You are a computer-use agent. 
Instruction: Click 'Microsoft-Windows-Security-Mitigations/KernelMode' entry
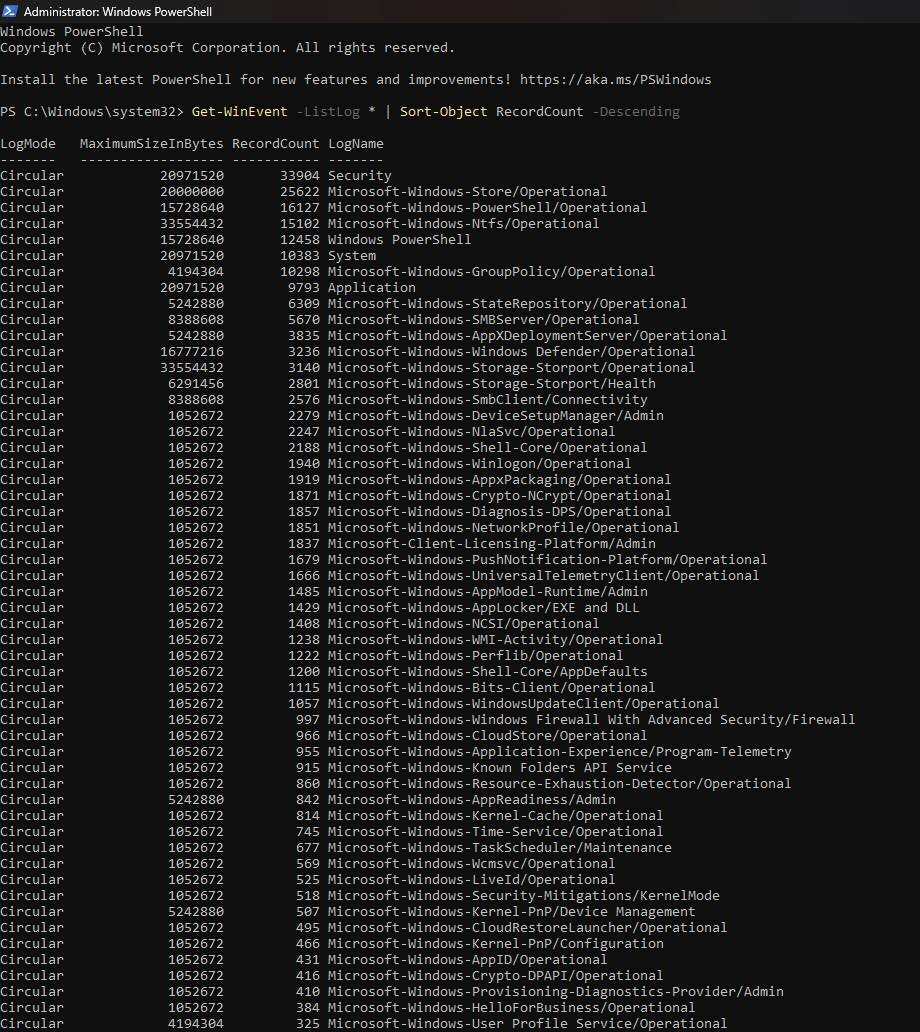click(523, 896)
